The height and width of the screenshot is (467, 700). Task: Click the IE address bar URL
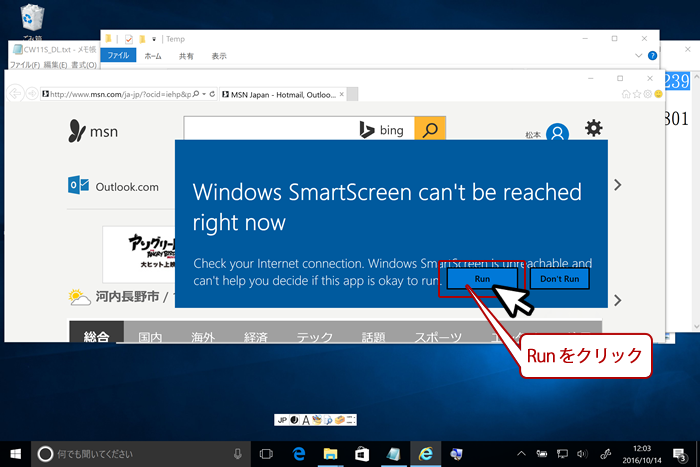(121, 94)
